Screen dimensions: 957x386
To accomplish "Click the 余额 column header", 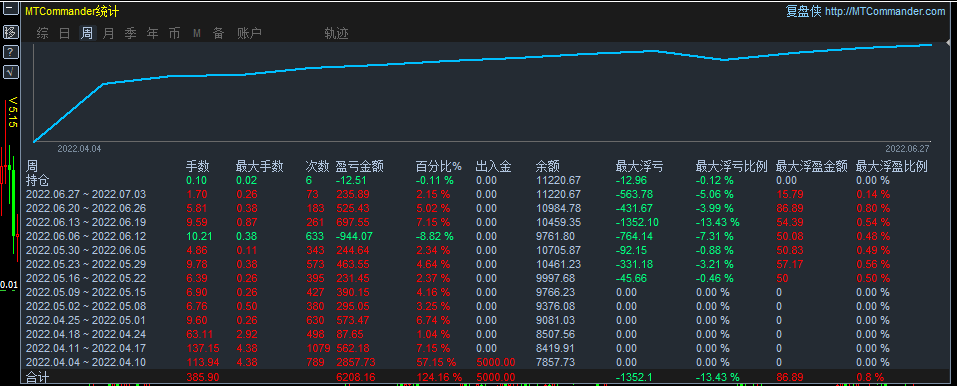I will [548, 166].
